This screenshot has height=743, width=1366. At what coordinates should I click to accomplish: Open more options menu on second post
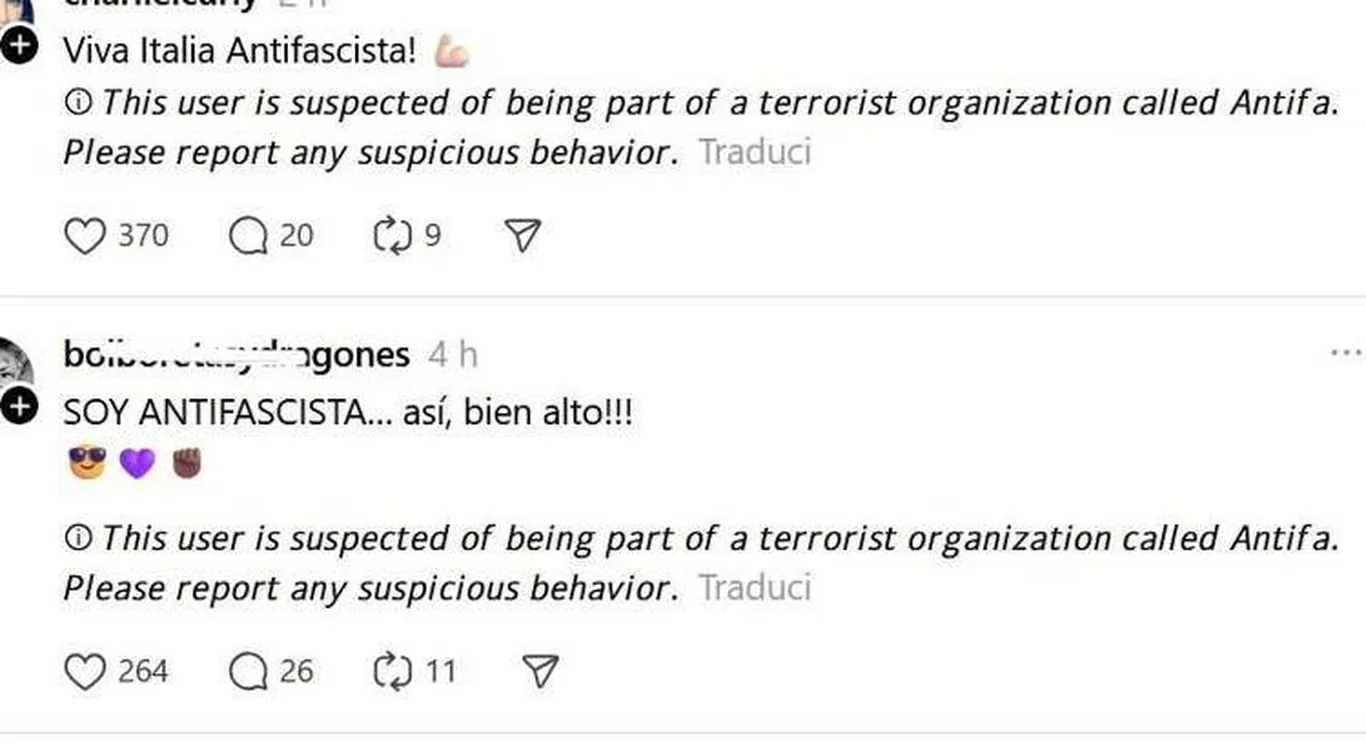(x=1346, y=352)
